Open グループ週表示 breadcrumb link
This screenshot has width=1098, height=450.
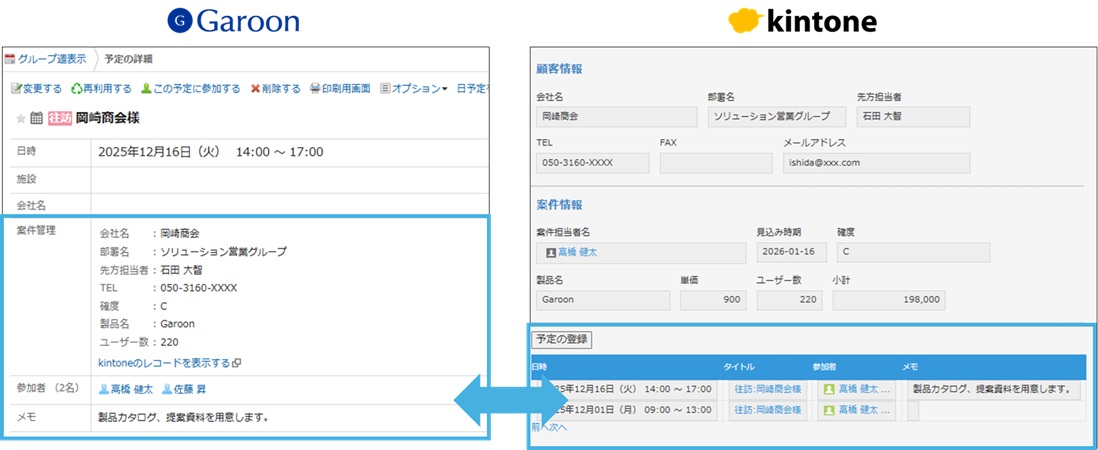pos(52,59)
